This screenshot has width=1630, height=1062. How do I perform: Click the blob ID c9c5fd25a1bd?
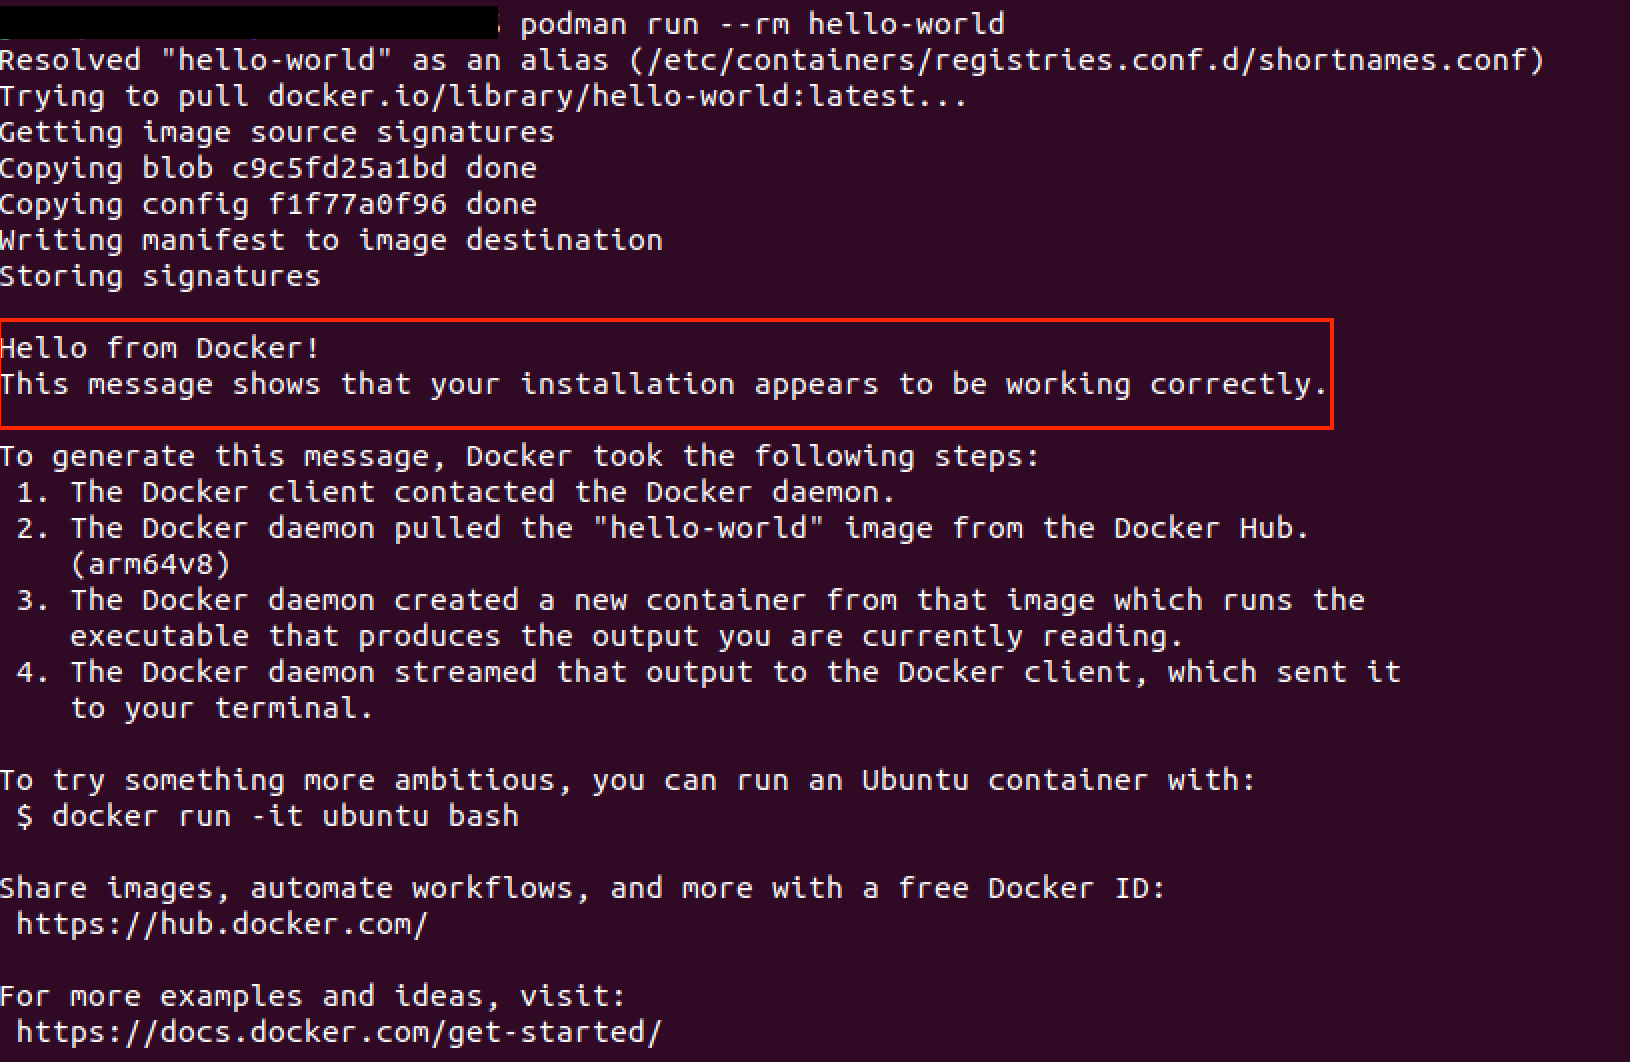[x=339, y=168]
